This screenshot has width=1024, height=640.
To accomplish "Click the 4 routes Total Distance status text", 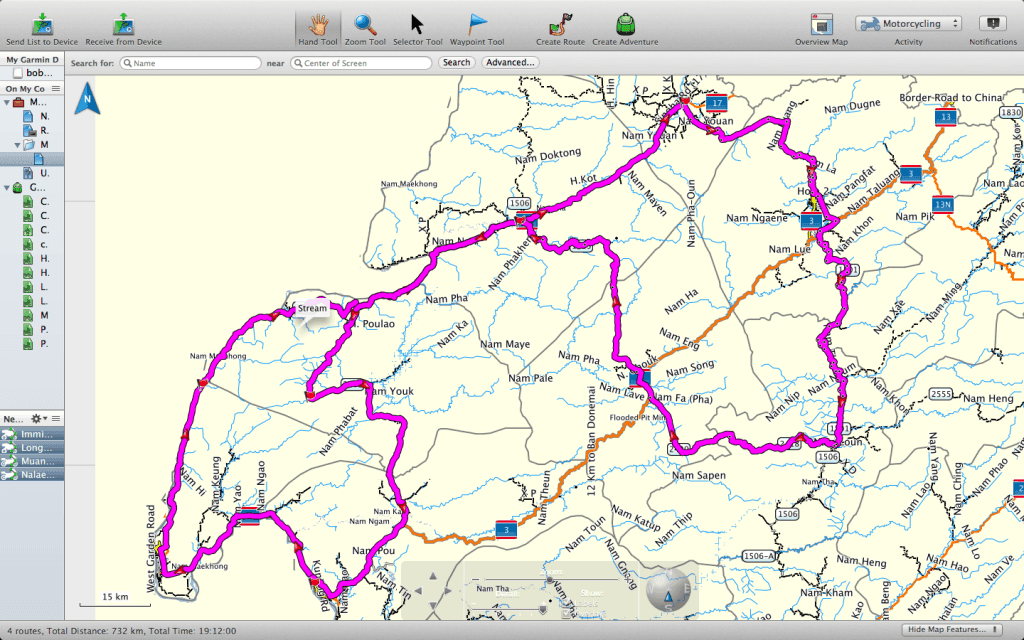I will click(x=121, y=631).
